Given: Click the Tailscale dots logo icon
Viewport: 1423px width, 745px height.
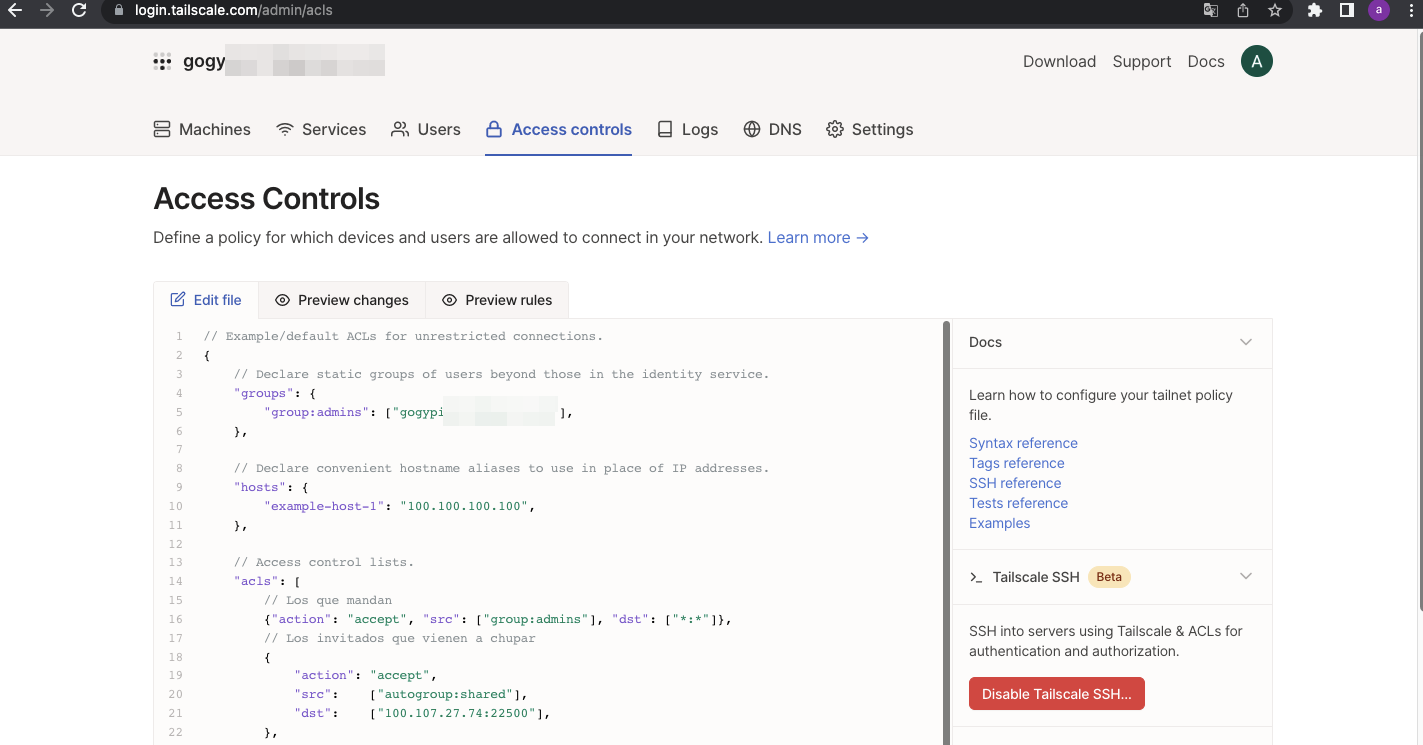Looking at the screenshot, I should (x=162, y=62).
